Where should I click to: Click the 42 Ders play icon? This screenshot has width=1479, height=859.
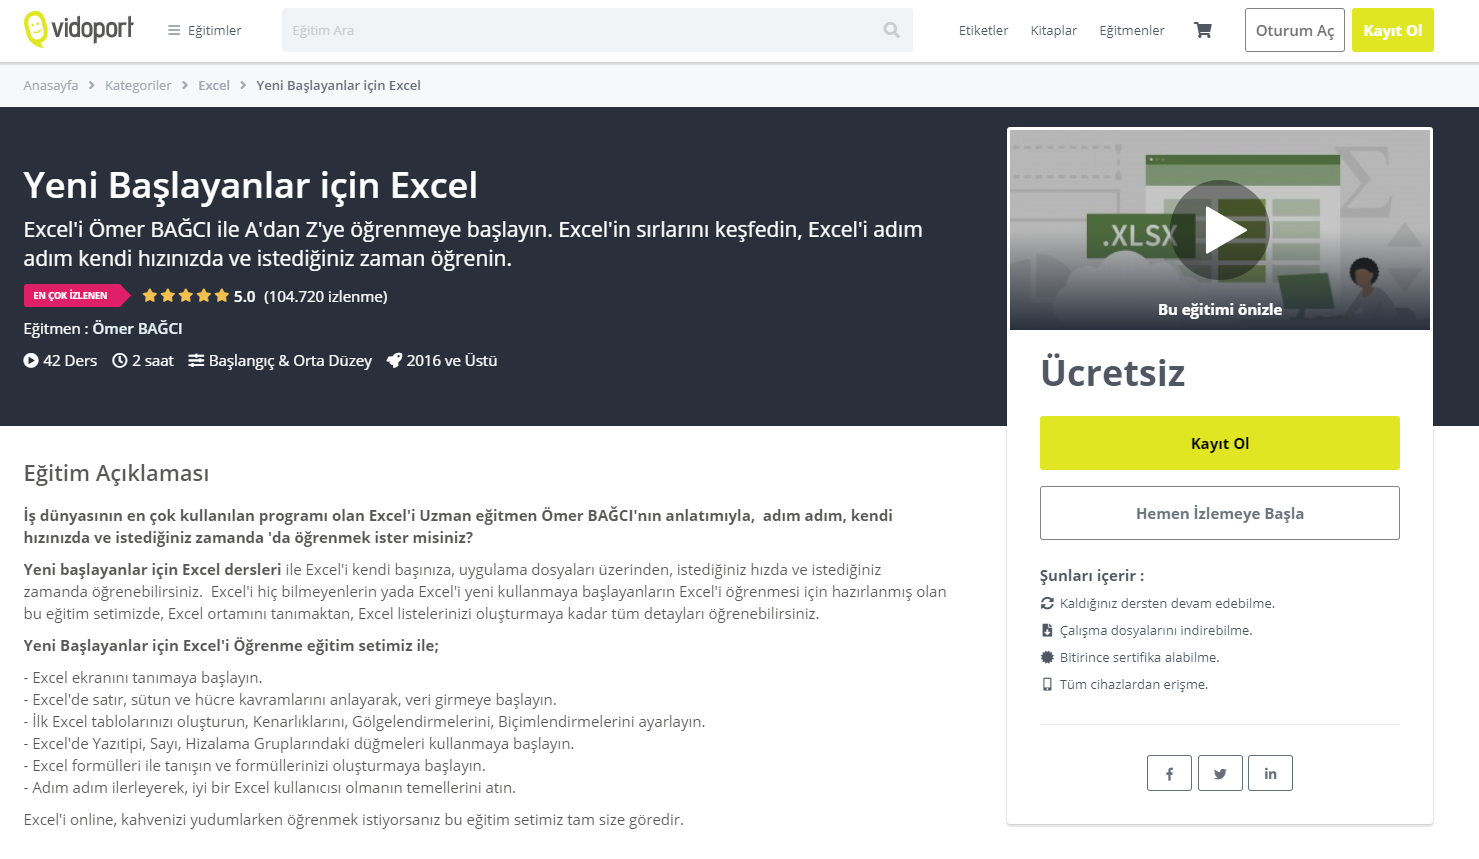[31, 361]
